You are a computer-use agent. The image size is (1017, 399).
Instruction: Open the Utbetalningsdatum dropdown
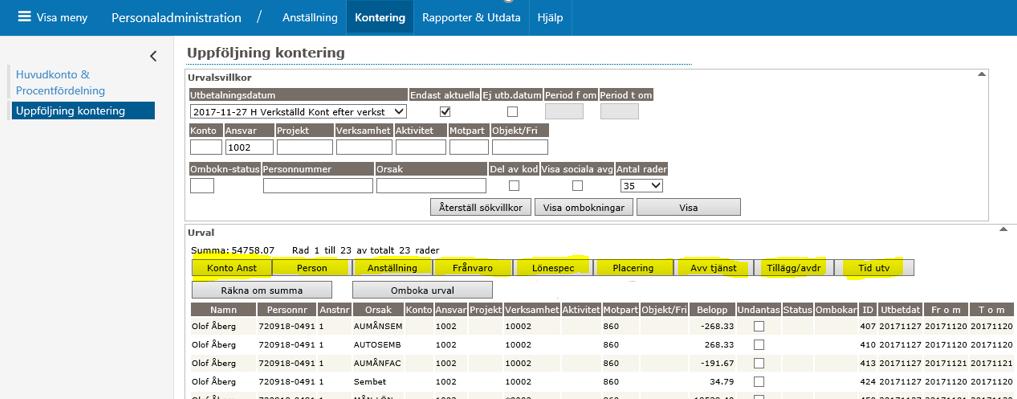point(298,112)
